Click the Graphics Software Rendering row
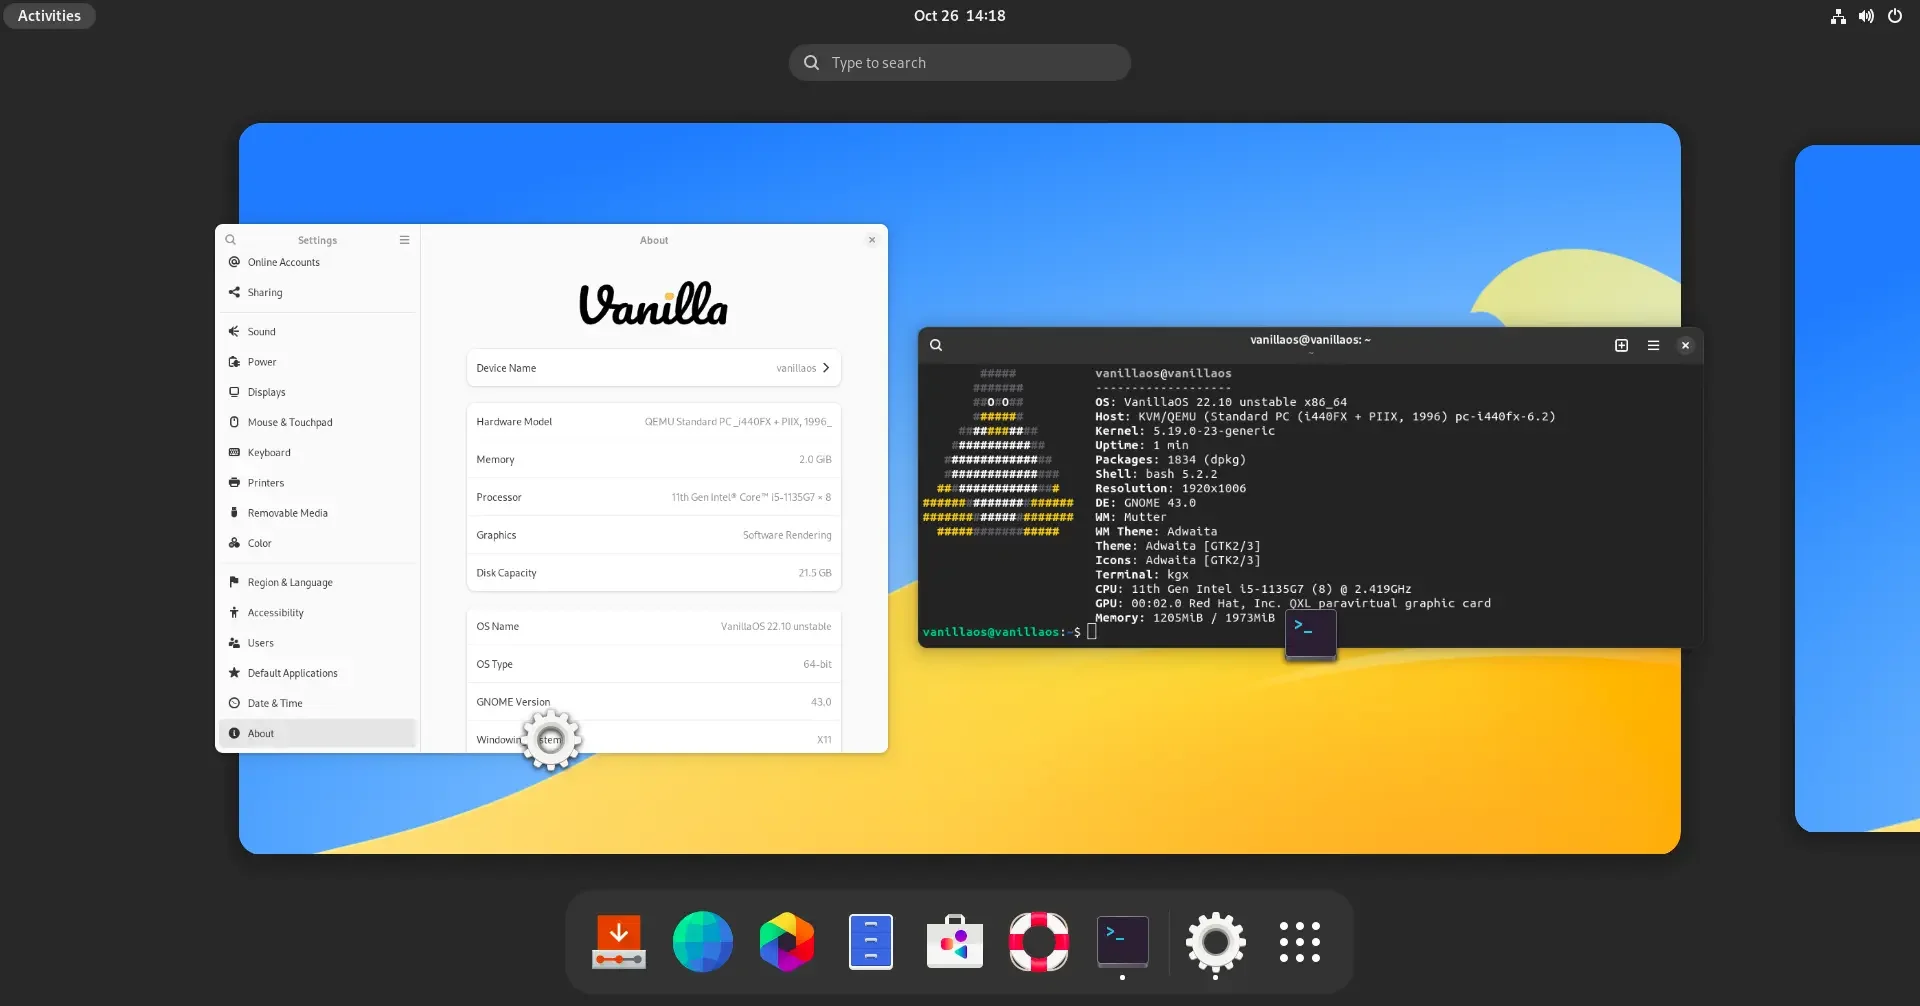This screenshot has height=1006, width=1920. pos(654,535)
